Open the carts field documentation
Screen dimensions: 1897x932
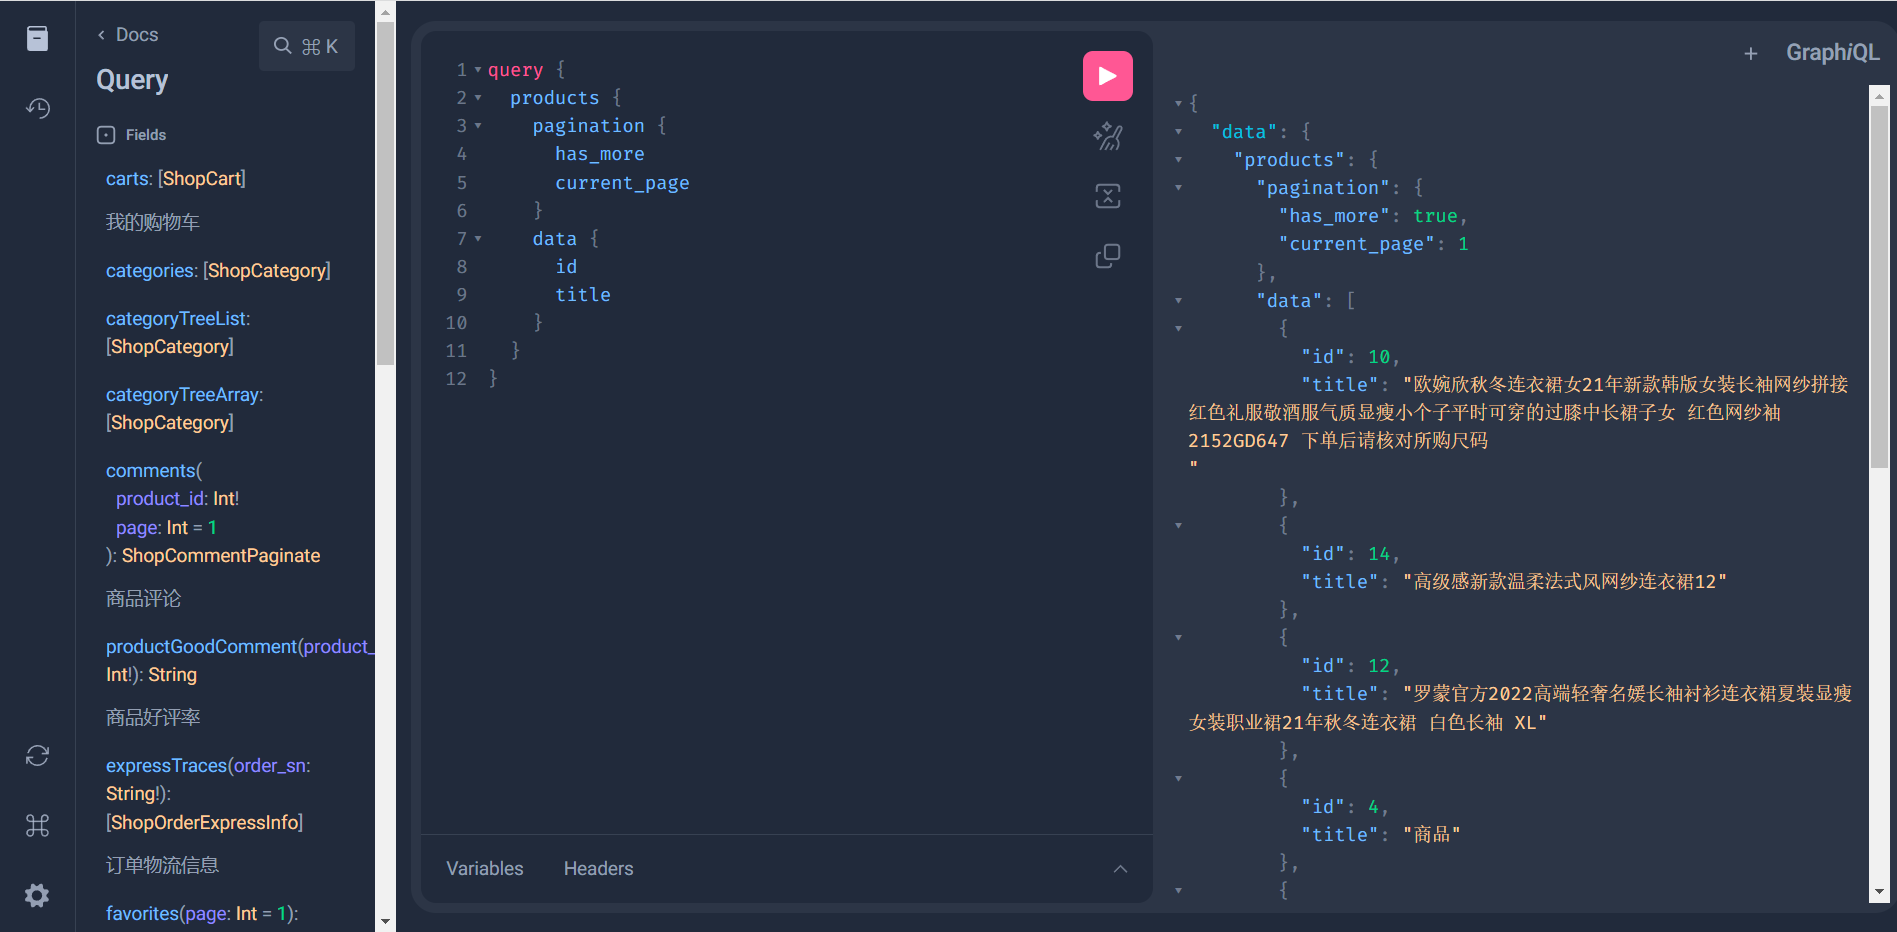point(129,179)
